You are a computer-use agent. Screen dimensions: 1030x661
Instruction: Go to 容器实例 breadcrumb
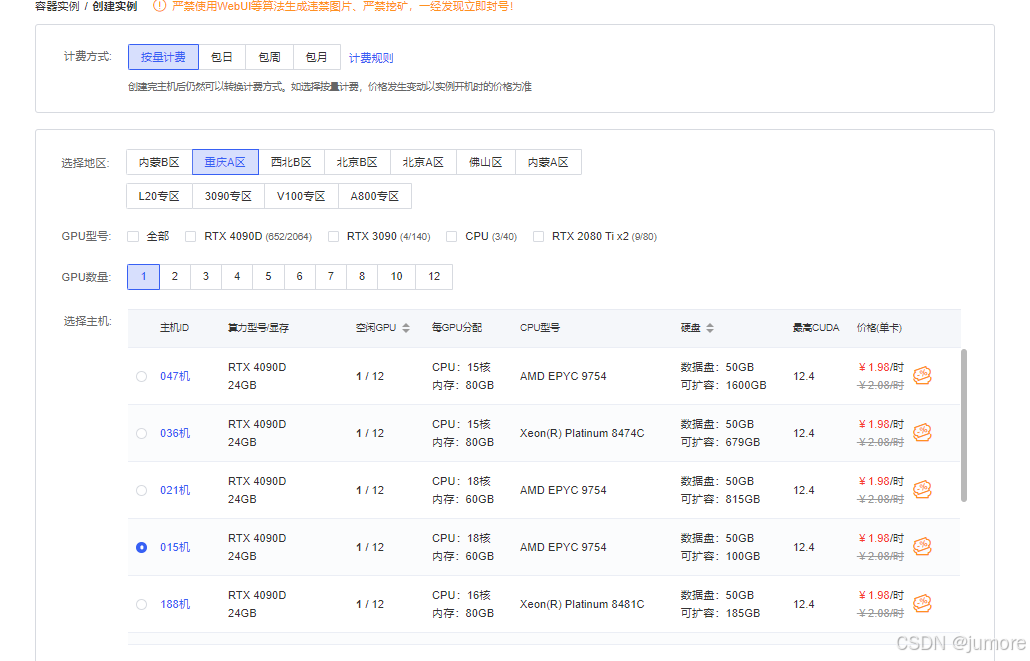[57, 6]
